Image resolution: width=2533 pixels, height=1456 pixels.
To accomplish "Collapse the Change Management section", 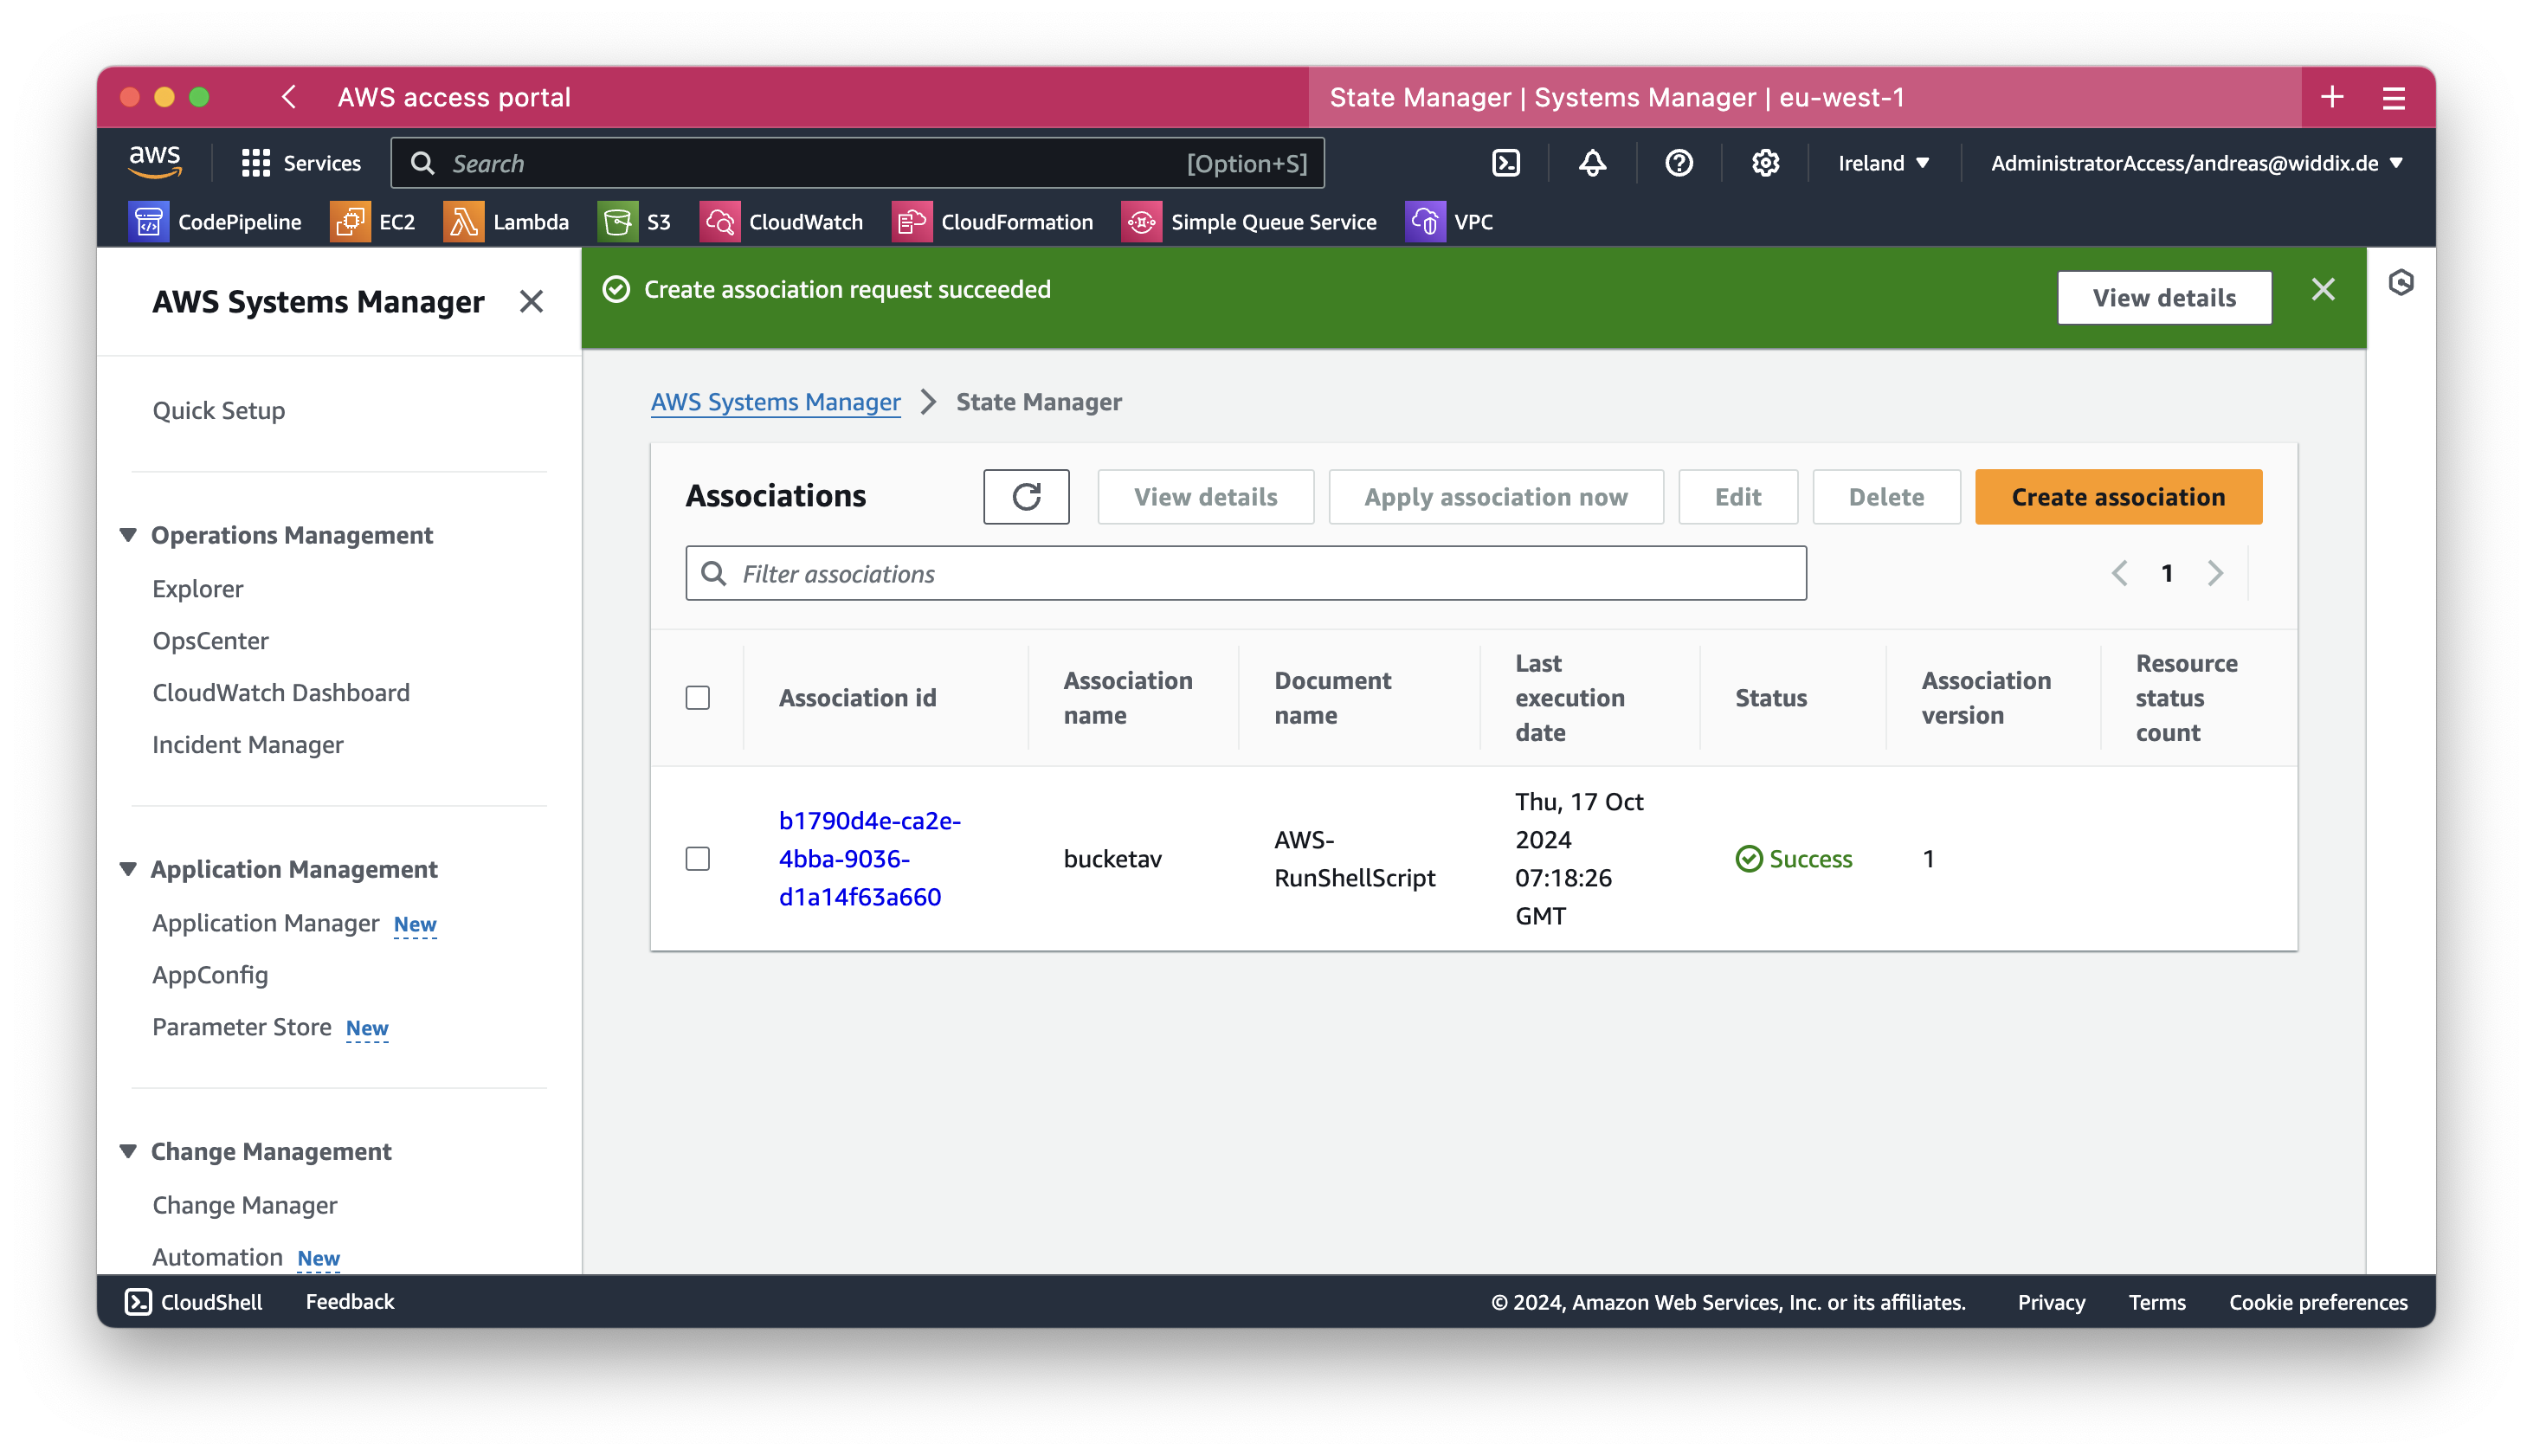I will point(128,1151).
